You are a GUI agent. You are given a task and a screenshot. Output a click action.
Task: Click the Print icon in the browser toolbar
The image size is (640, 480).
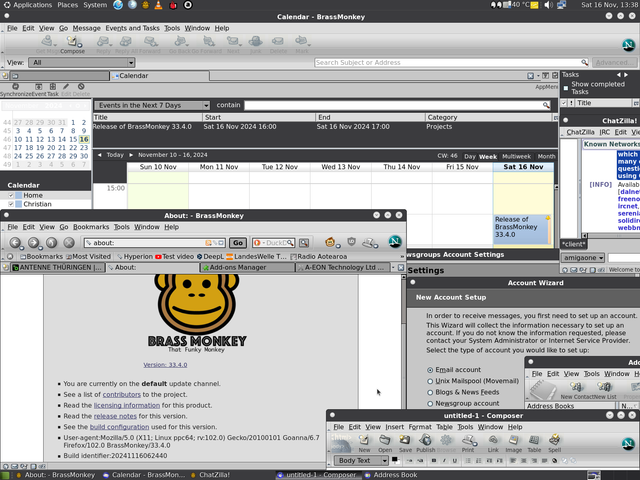[x=370, y=242]
